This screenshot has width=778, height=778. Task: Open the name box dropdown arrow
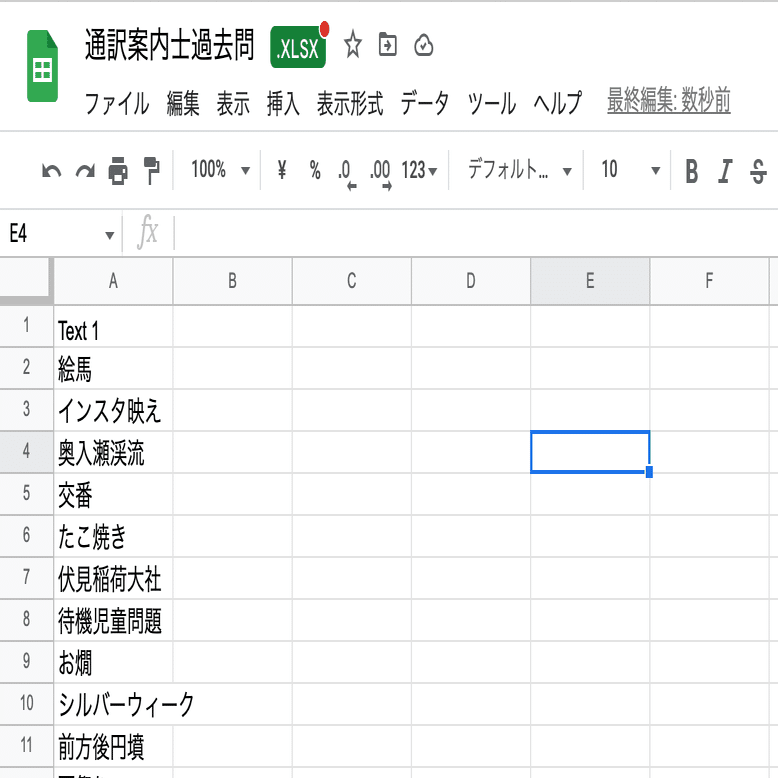pos(110,235)
